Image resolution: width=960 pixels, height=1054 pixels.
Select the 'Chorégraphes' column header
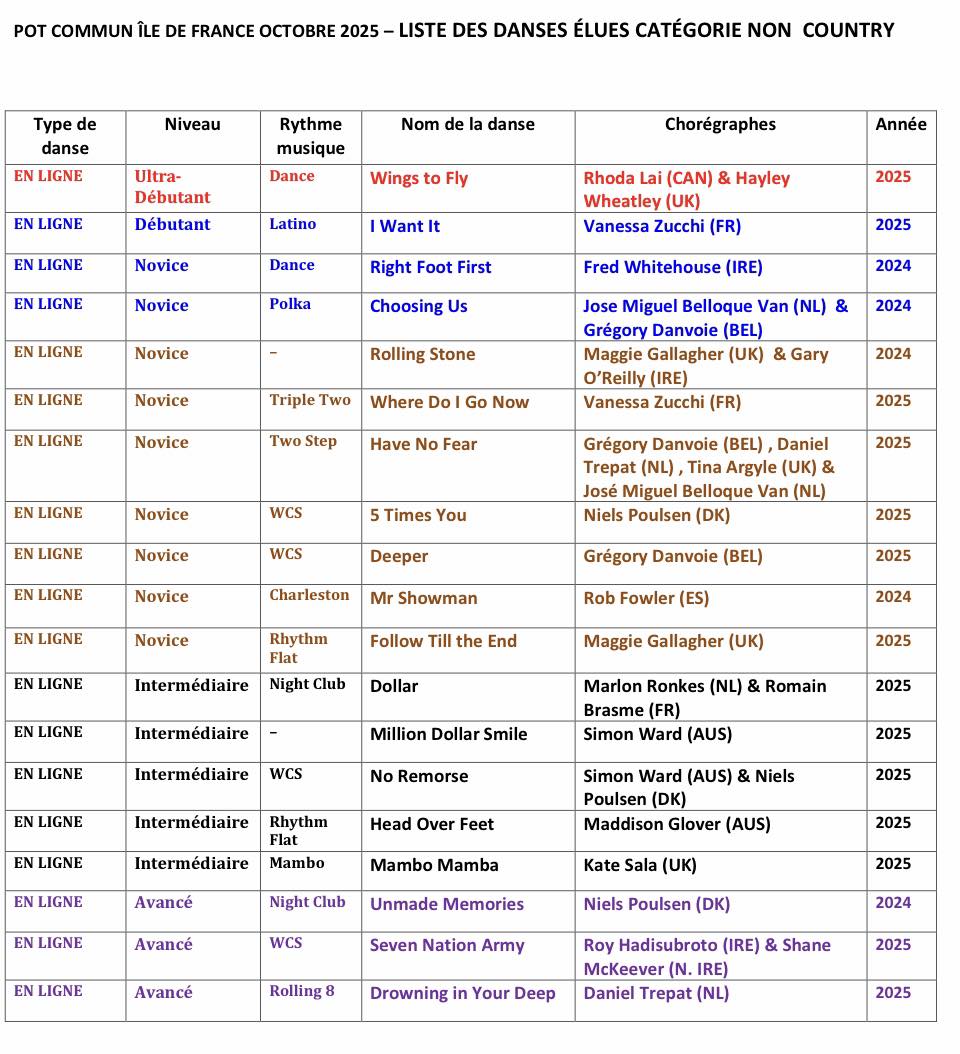[x=720, y=125]
